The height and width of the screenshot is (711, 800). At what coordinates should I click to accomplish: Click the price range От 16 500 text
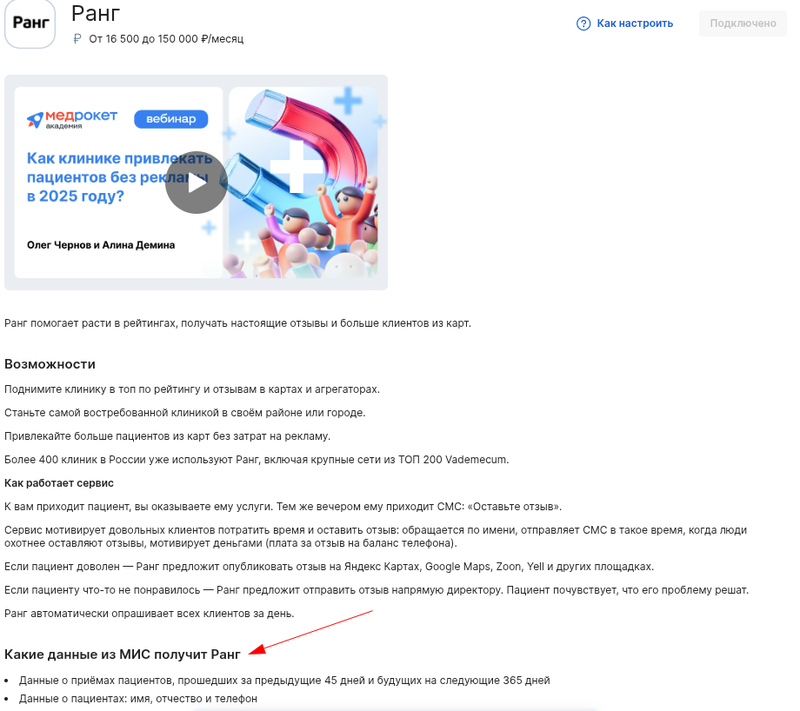point(166,39)
